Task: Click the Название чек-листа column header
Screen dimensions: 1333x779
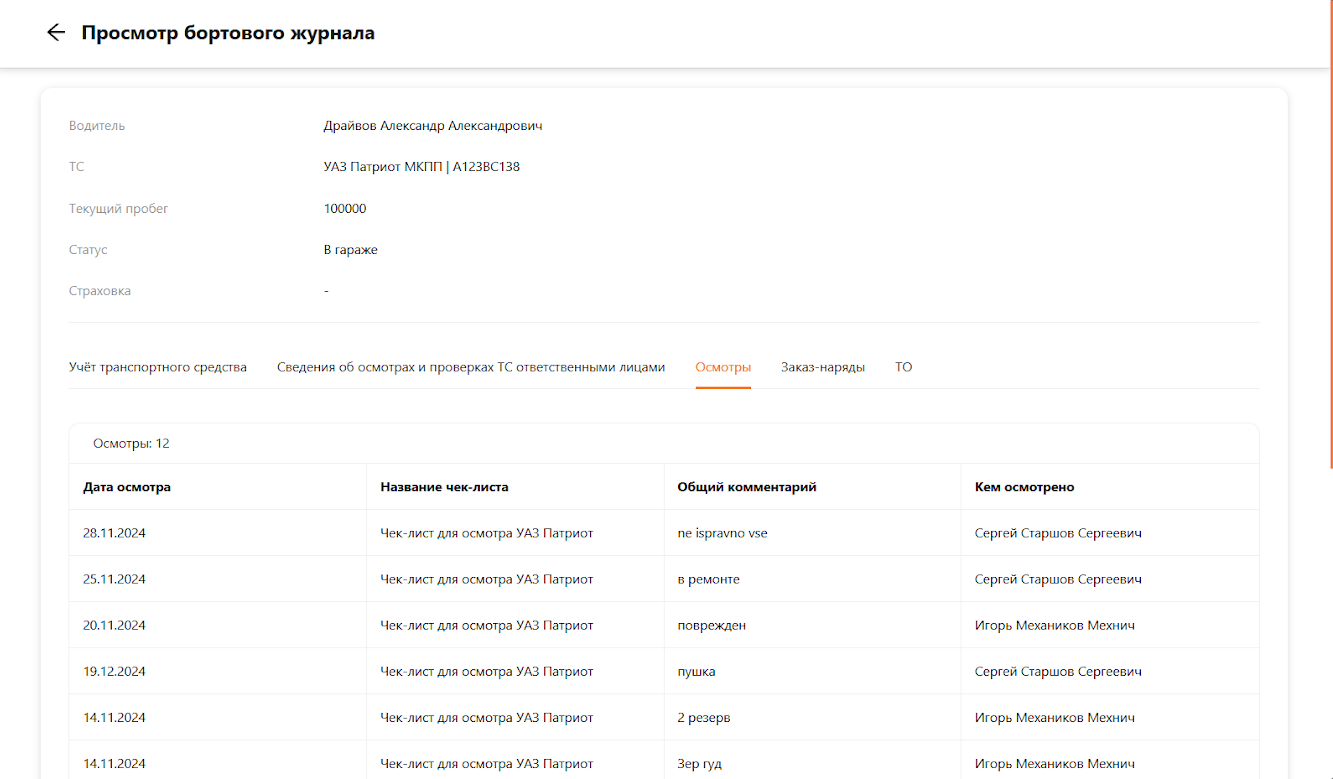Action: tap(444, 487)
